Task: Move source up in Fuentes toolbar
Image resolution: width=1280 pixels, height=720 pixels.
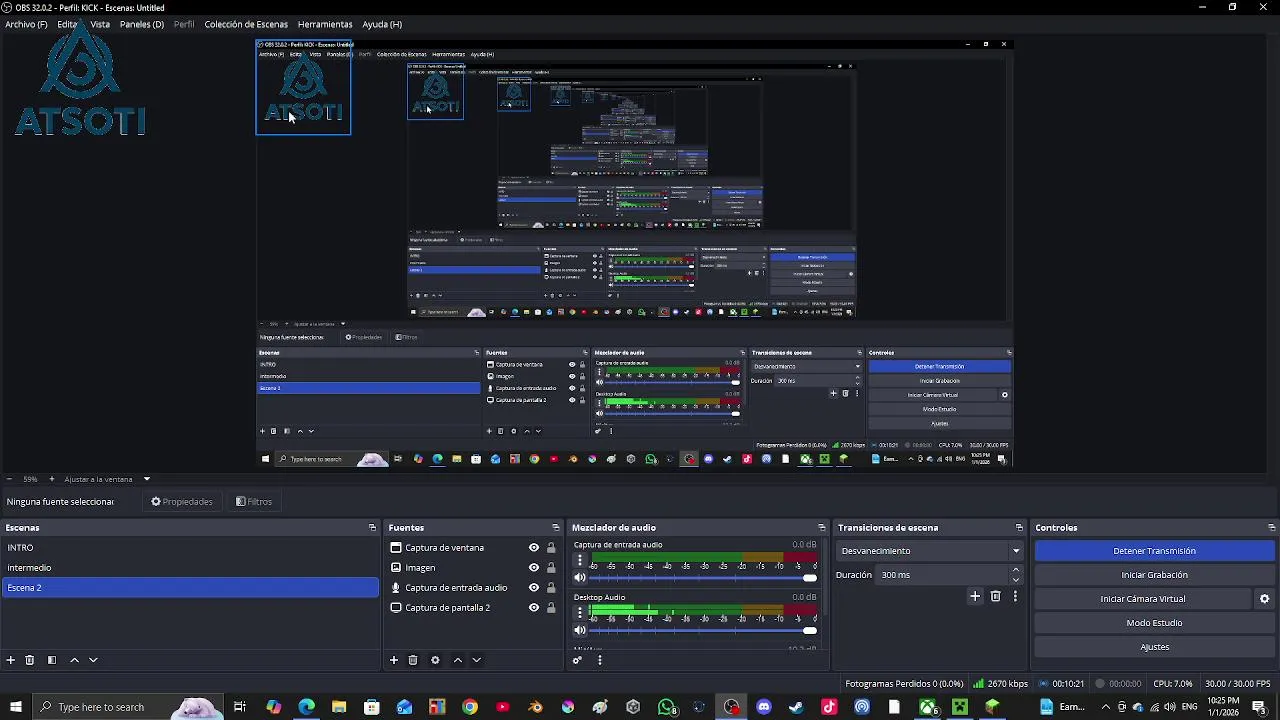Action: 458,660
